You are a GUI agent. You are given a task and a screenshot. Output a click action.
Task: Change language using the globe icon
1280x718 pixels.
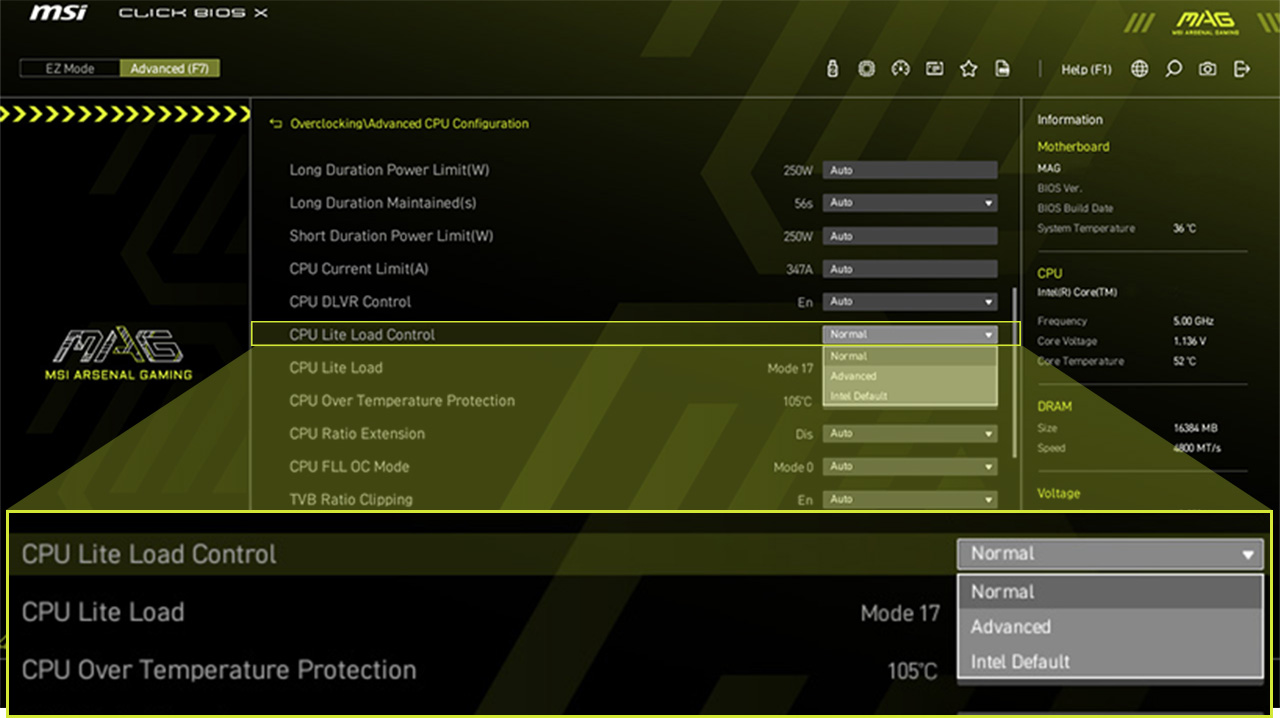1139,68
